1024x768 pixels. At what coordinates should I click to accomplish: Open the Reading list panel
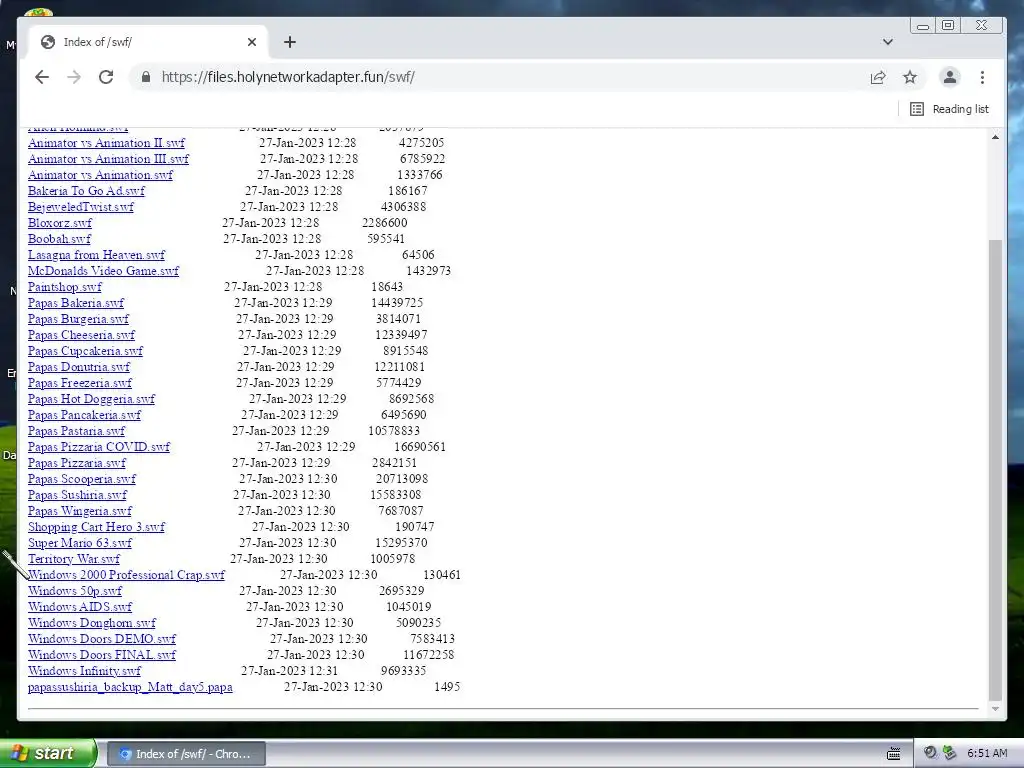pos(950,109)
